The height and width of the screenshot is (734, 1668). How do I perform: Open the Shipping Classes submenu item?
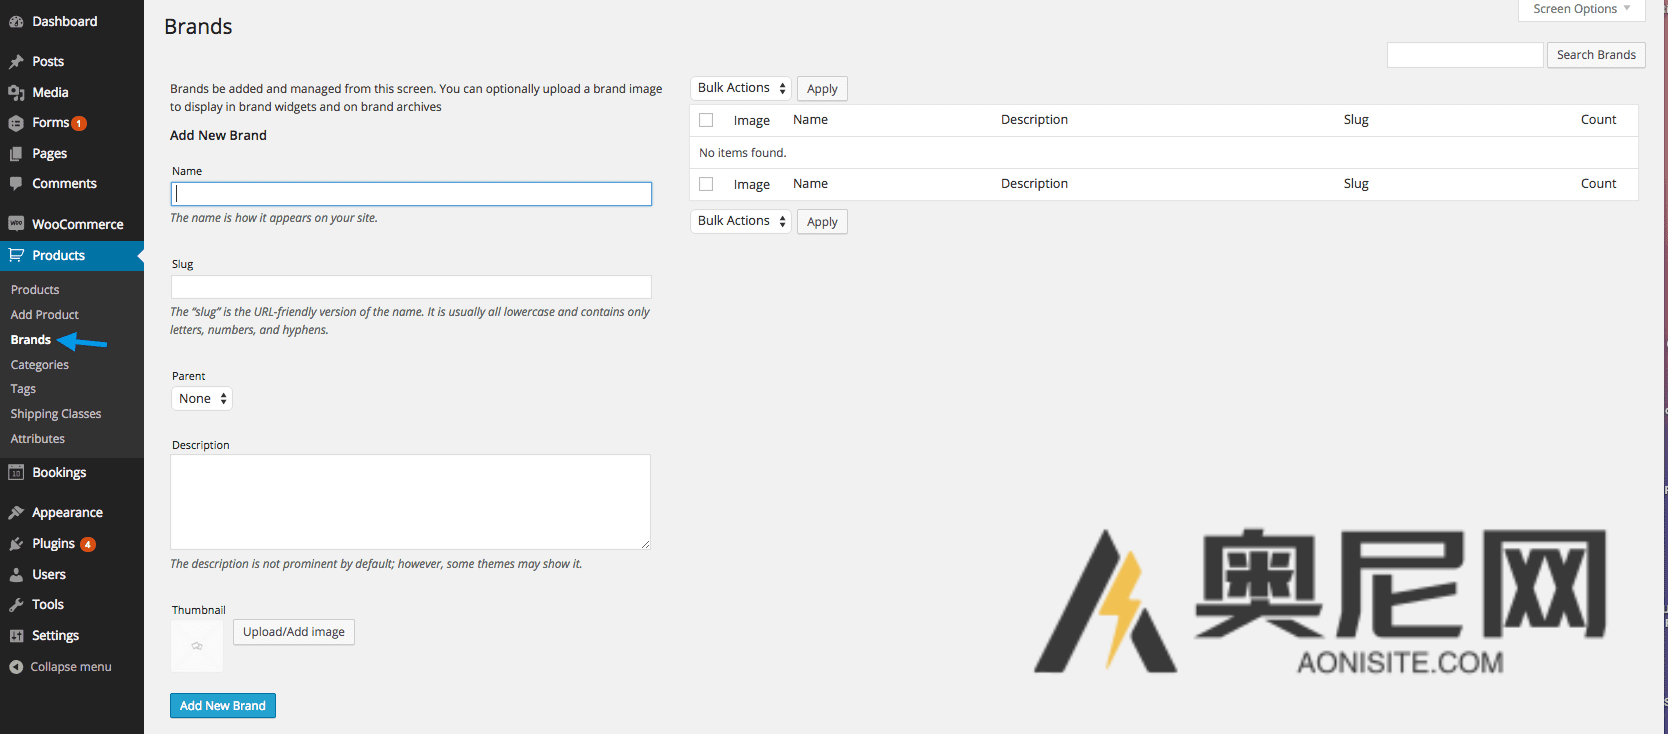click(x=56, y=414)
